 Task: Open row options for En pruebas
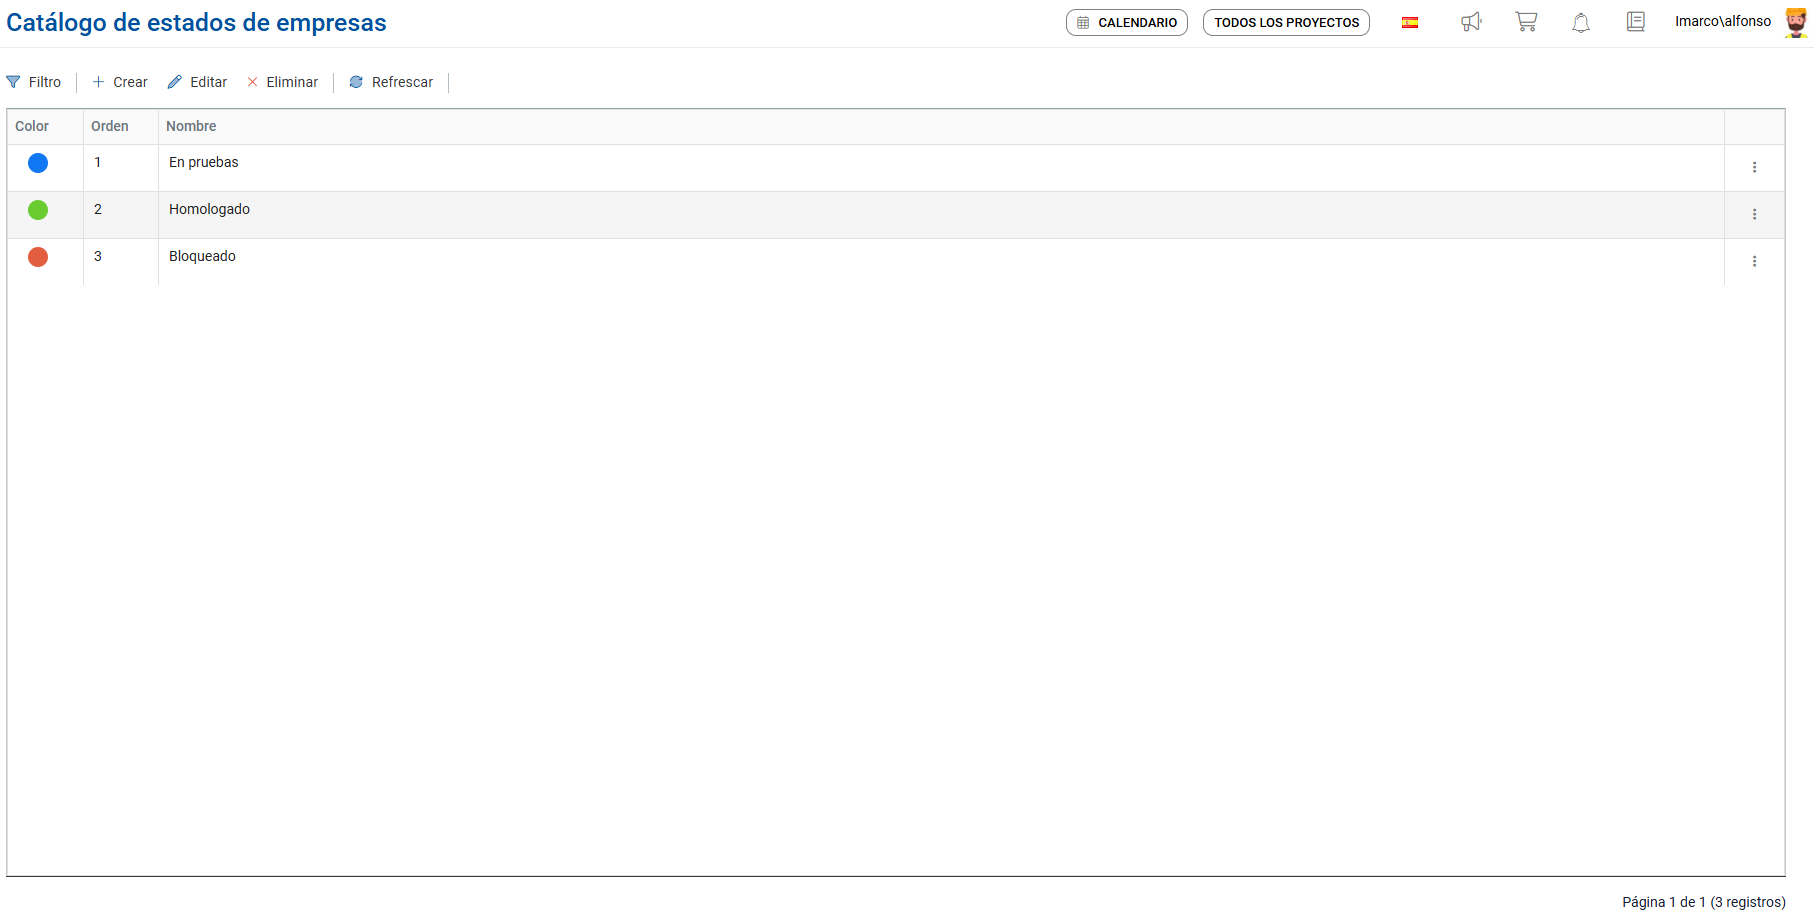1754,167
